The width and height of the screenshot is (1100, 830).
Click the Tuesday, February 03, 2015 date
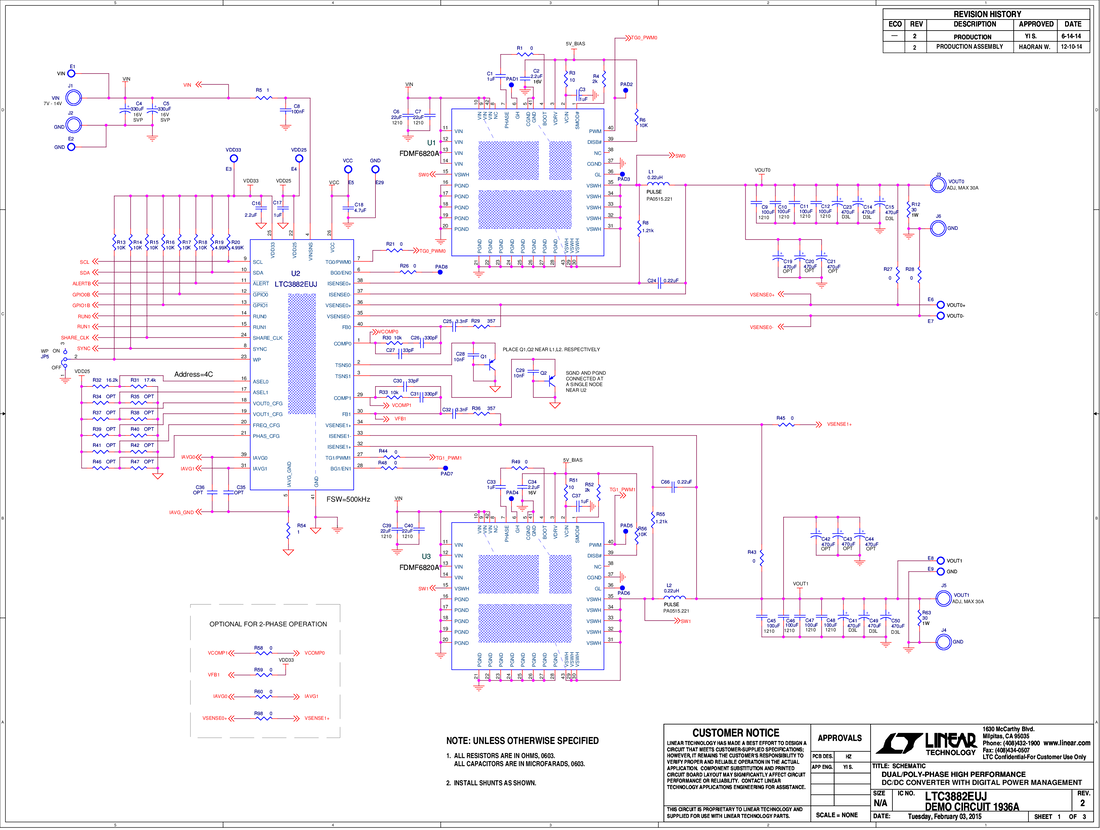coord(945,817)
